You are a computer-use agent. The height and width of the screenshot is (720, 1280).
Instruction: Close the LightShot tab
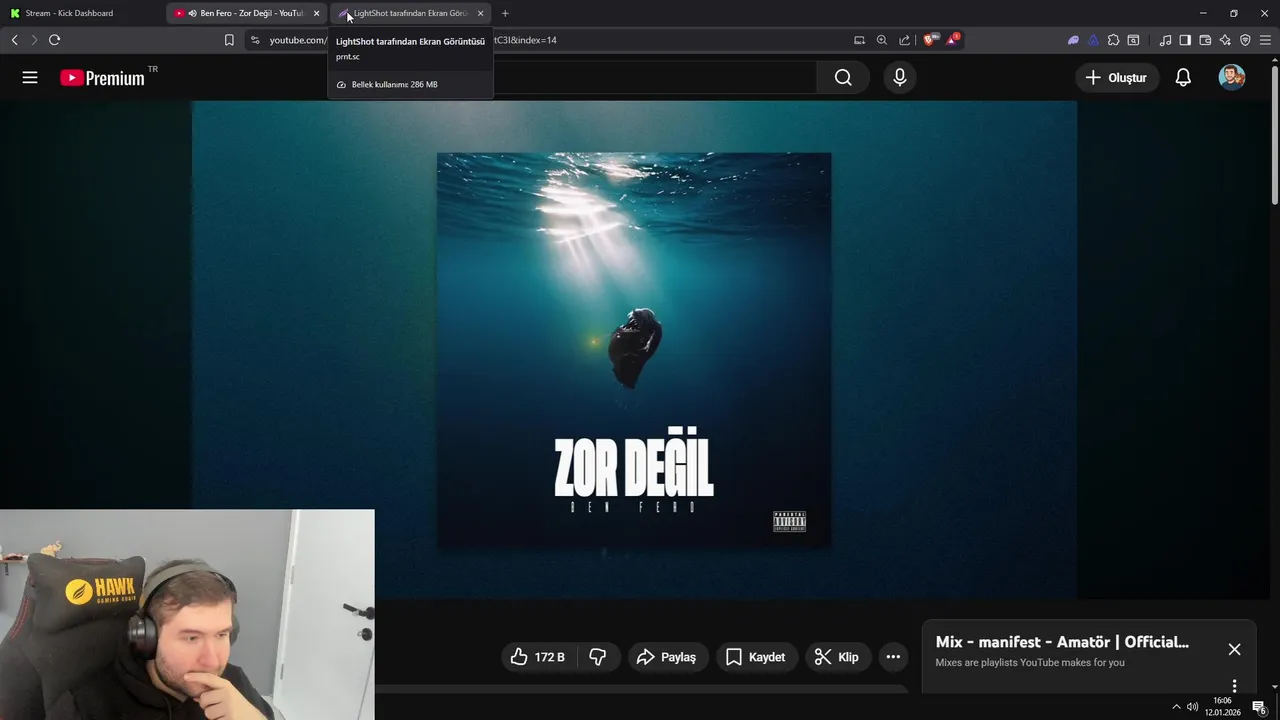click(x=481, y=13)
